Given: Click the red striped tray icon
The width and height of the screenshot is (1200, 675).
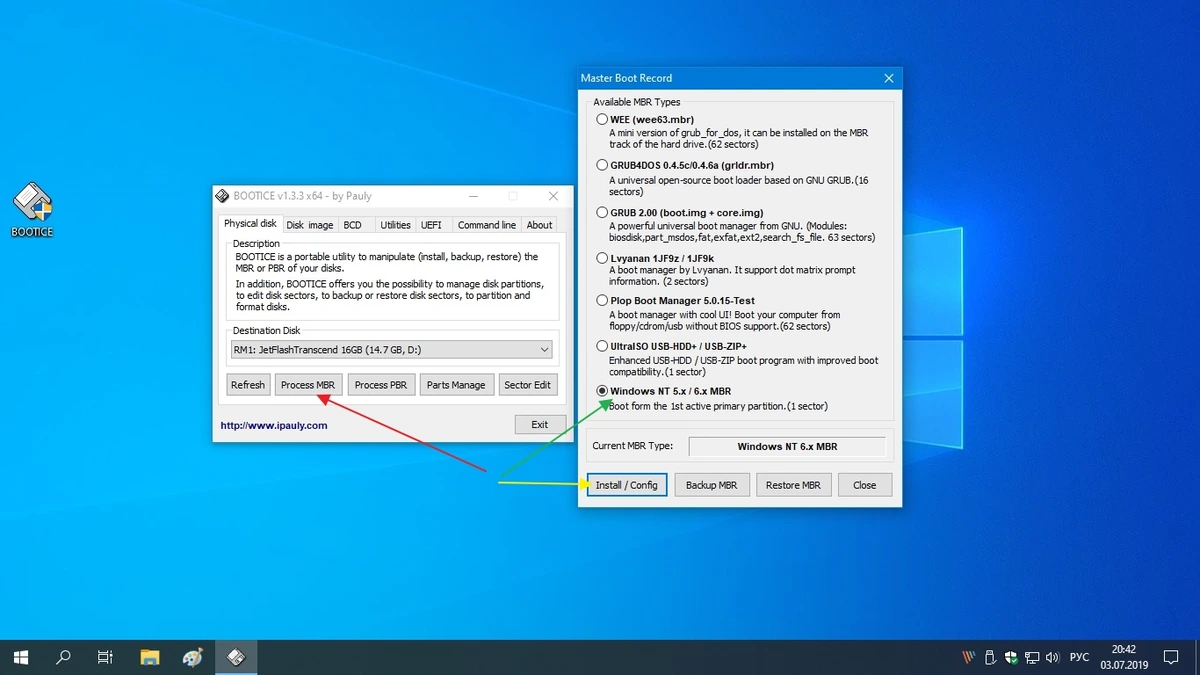Looking at the screenshot, I should point(968,657).
